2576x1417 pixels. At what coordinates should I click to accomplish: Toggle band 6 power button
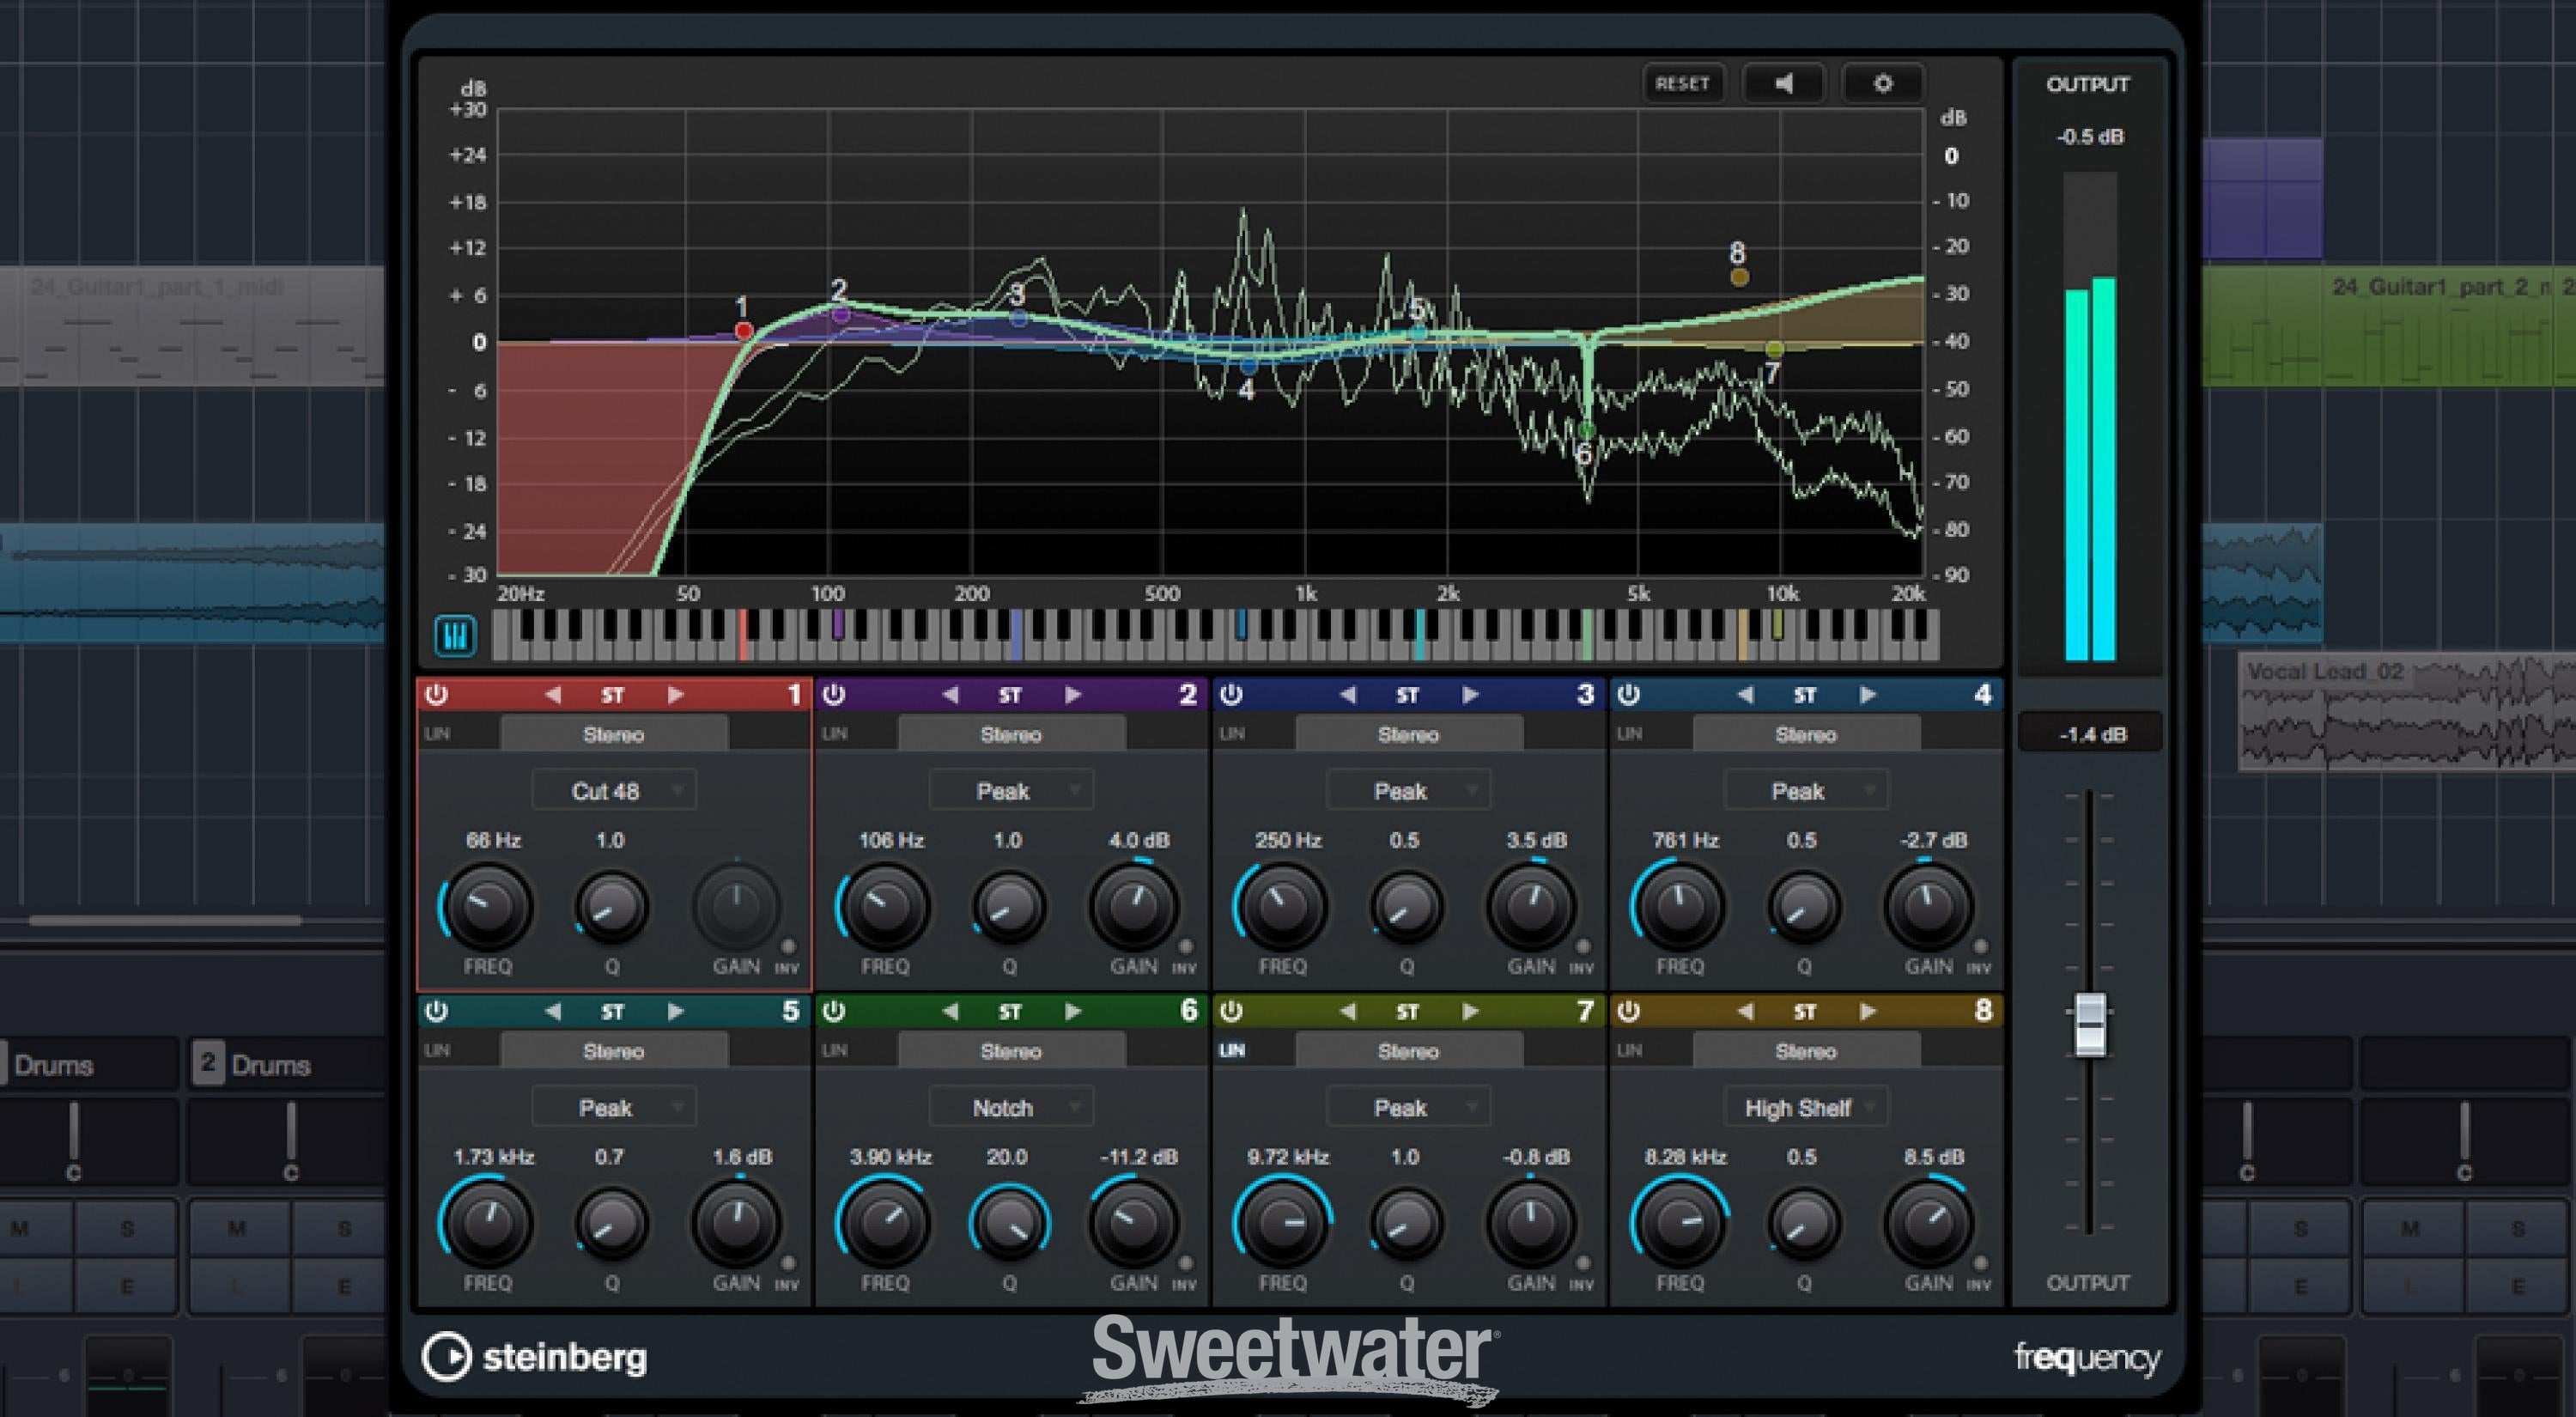pos(834,1011)
